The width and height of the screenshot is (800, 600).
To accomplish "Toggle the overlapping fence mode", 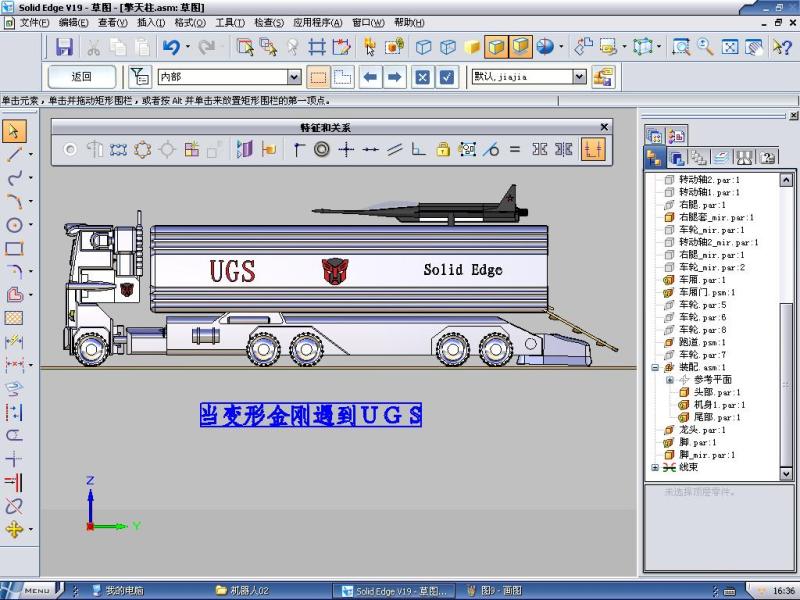I will 342,77.
